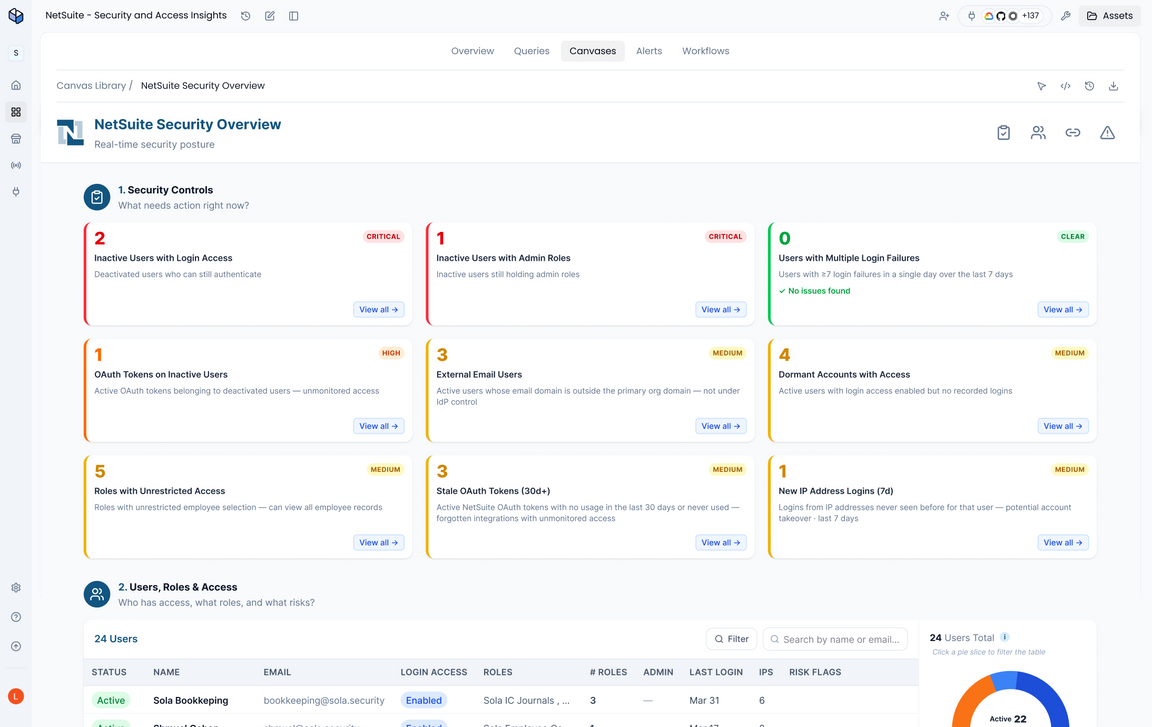Click the warning triangle icon in canvas header

point(1107,133)
